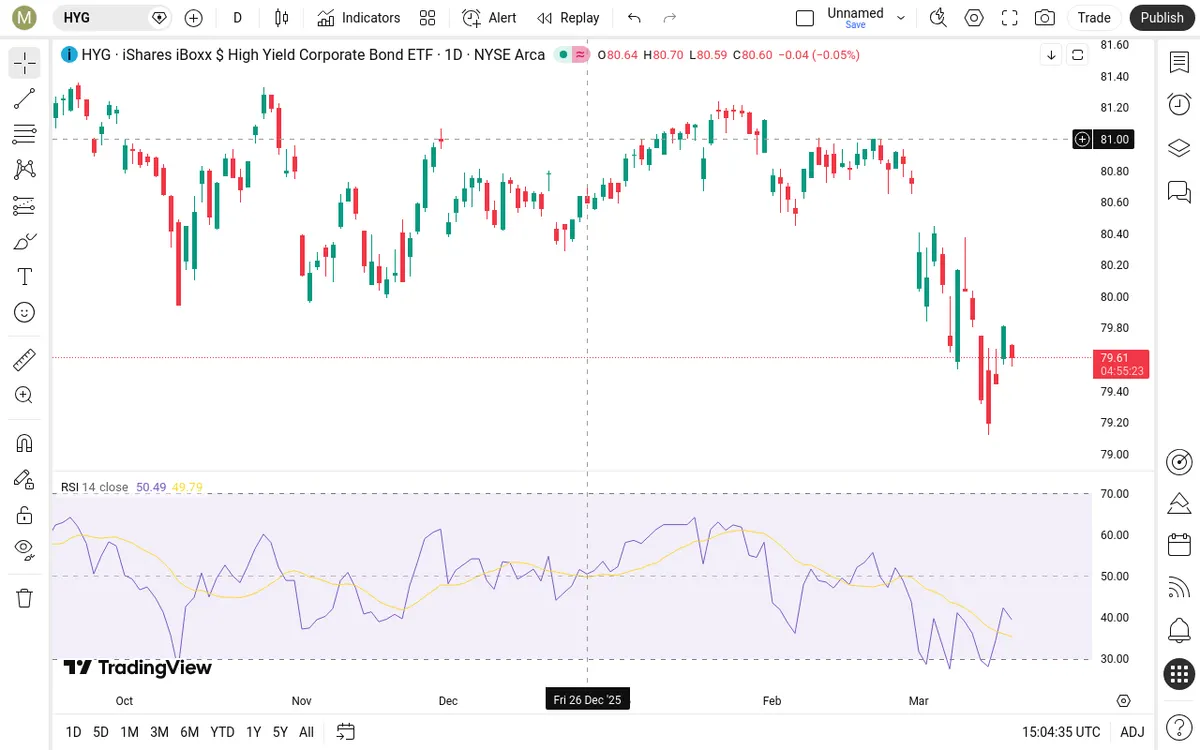Collapse the main pane down arrow
Image resolution: width=1200 pixels, height=750 pixels.
[x=1051, y=55]
